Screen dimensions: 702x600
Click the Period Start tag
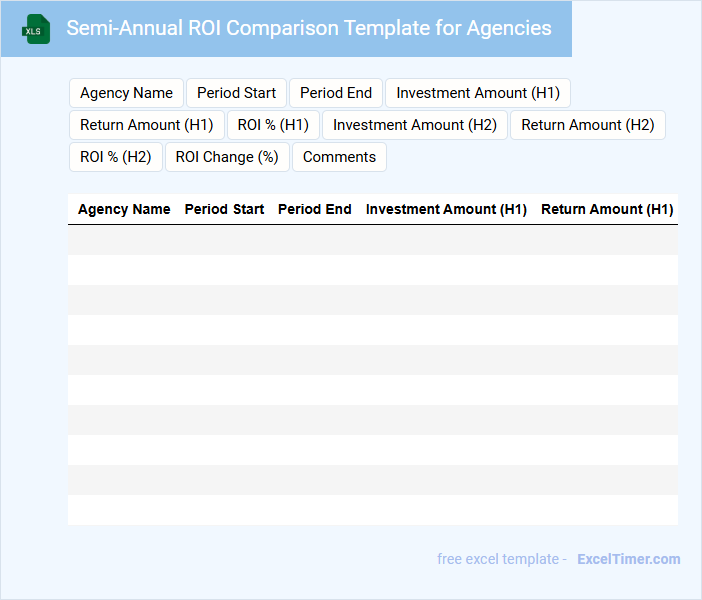(236, 93)
